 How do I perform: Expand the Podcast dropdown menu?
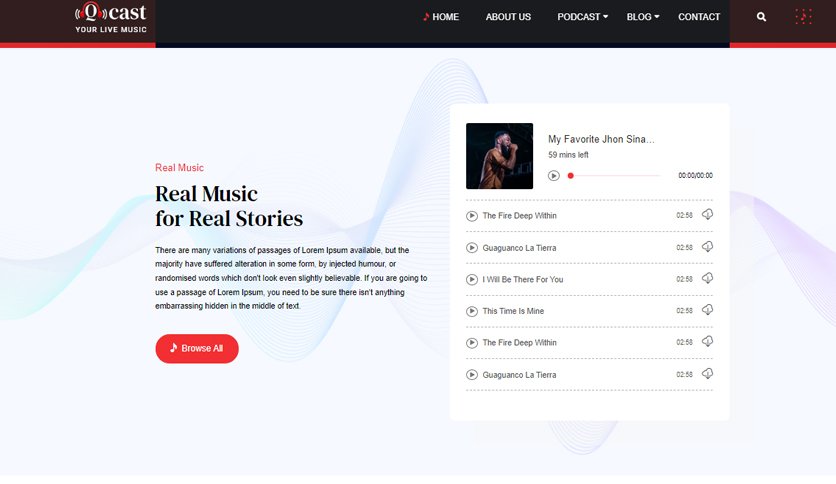[582, 17]
